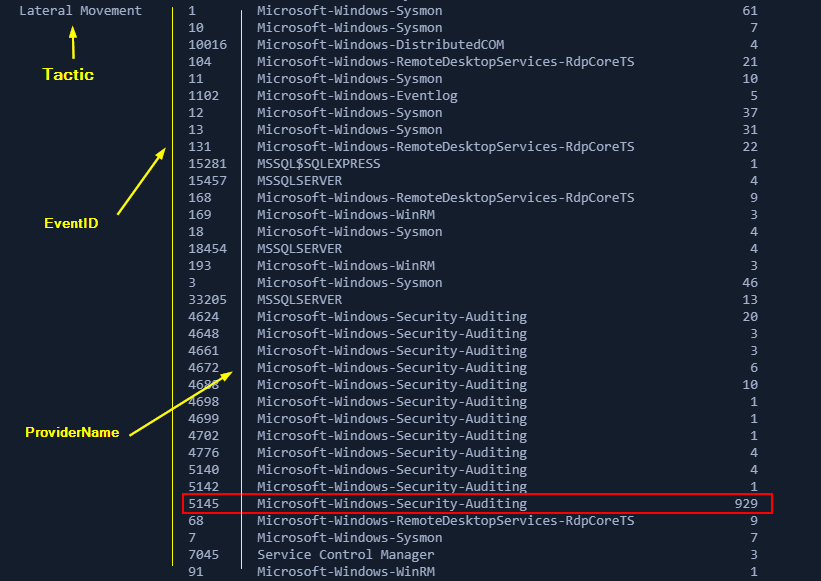Click event ID 193
Screen dimensions: 821x581
[x=199, y=266]
